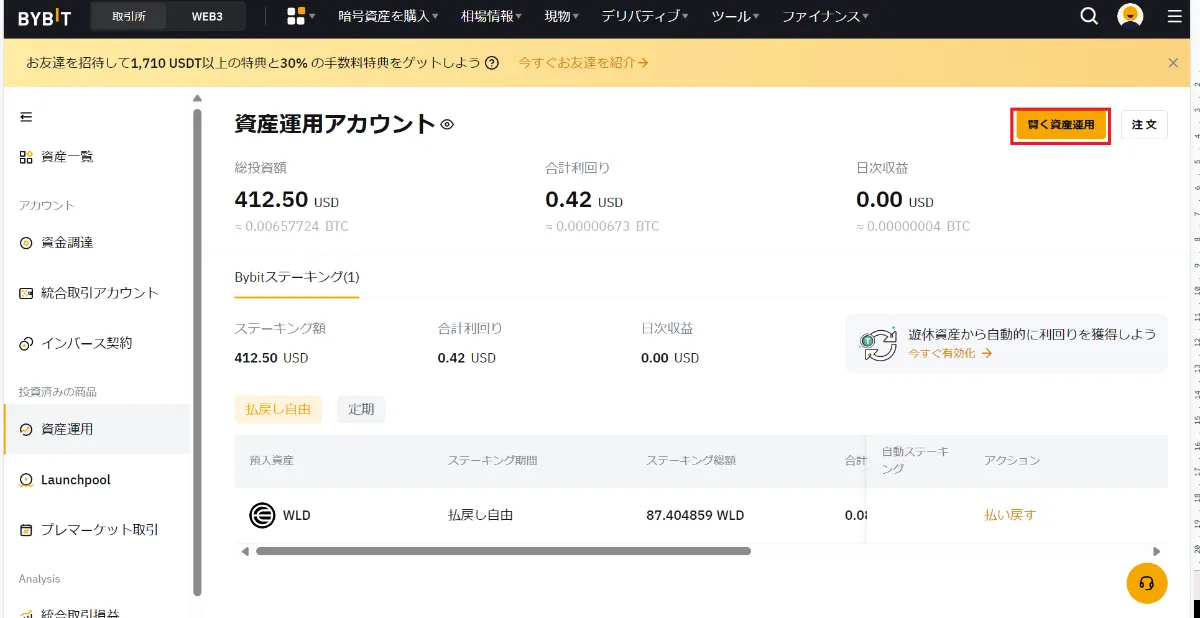The image size is (1200, 618).
Task: Open the user profile avatar
Action: click(1130, 16)
